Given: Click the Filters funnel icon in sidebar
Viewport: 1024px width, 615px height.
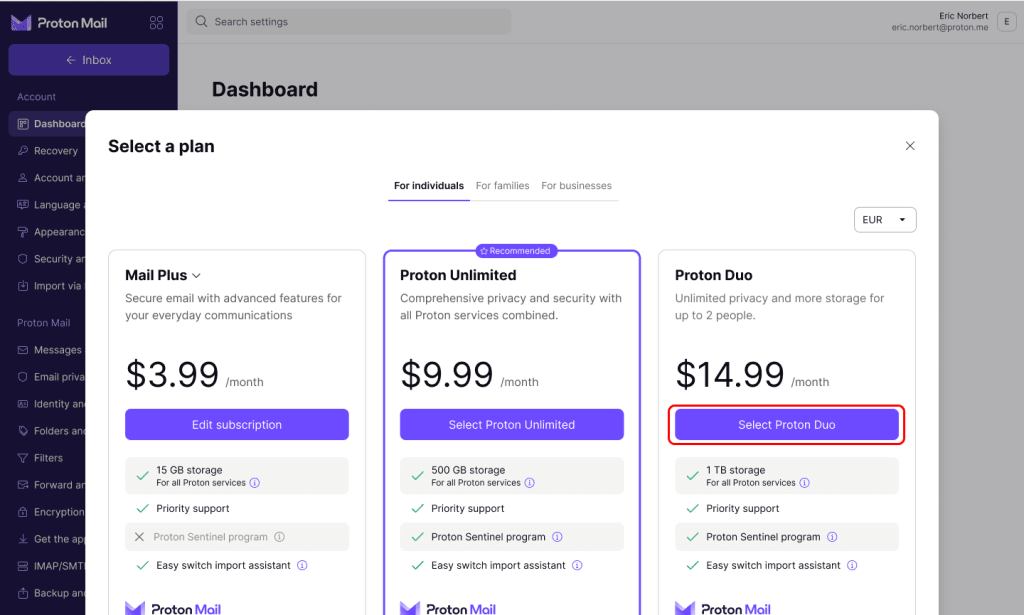Looking at the screenshot, I should [24, 458].
